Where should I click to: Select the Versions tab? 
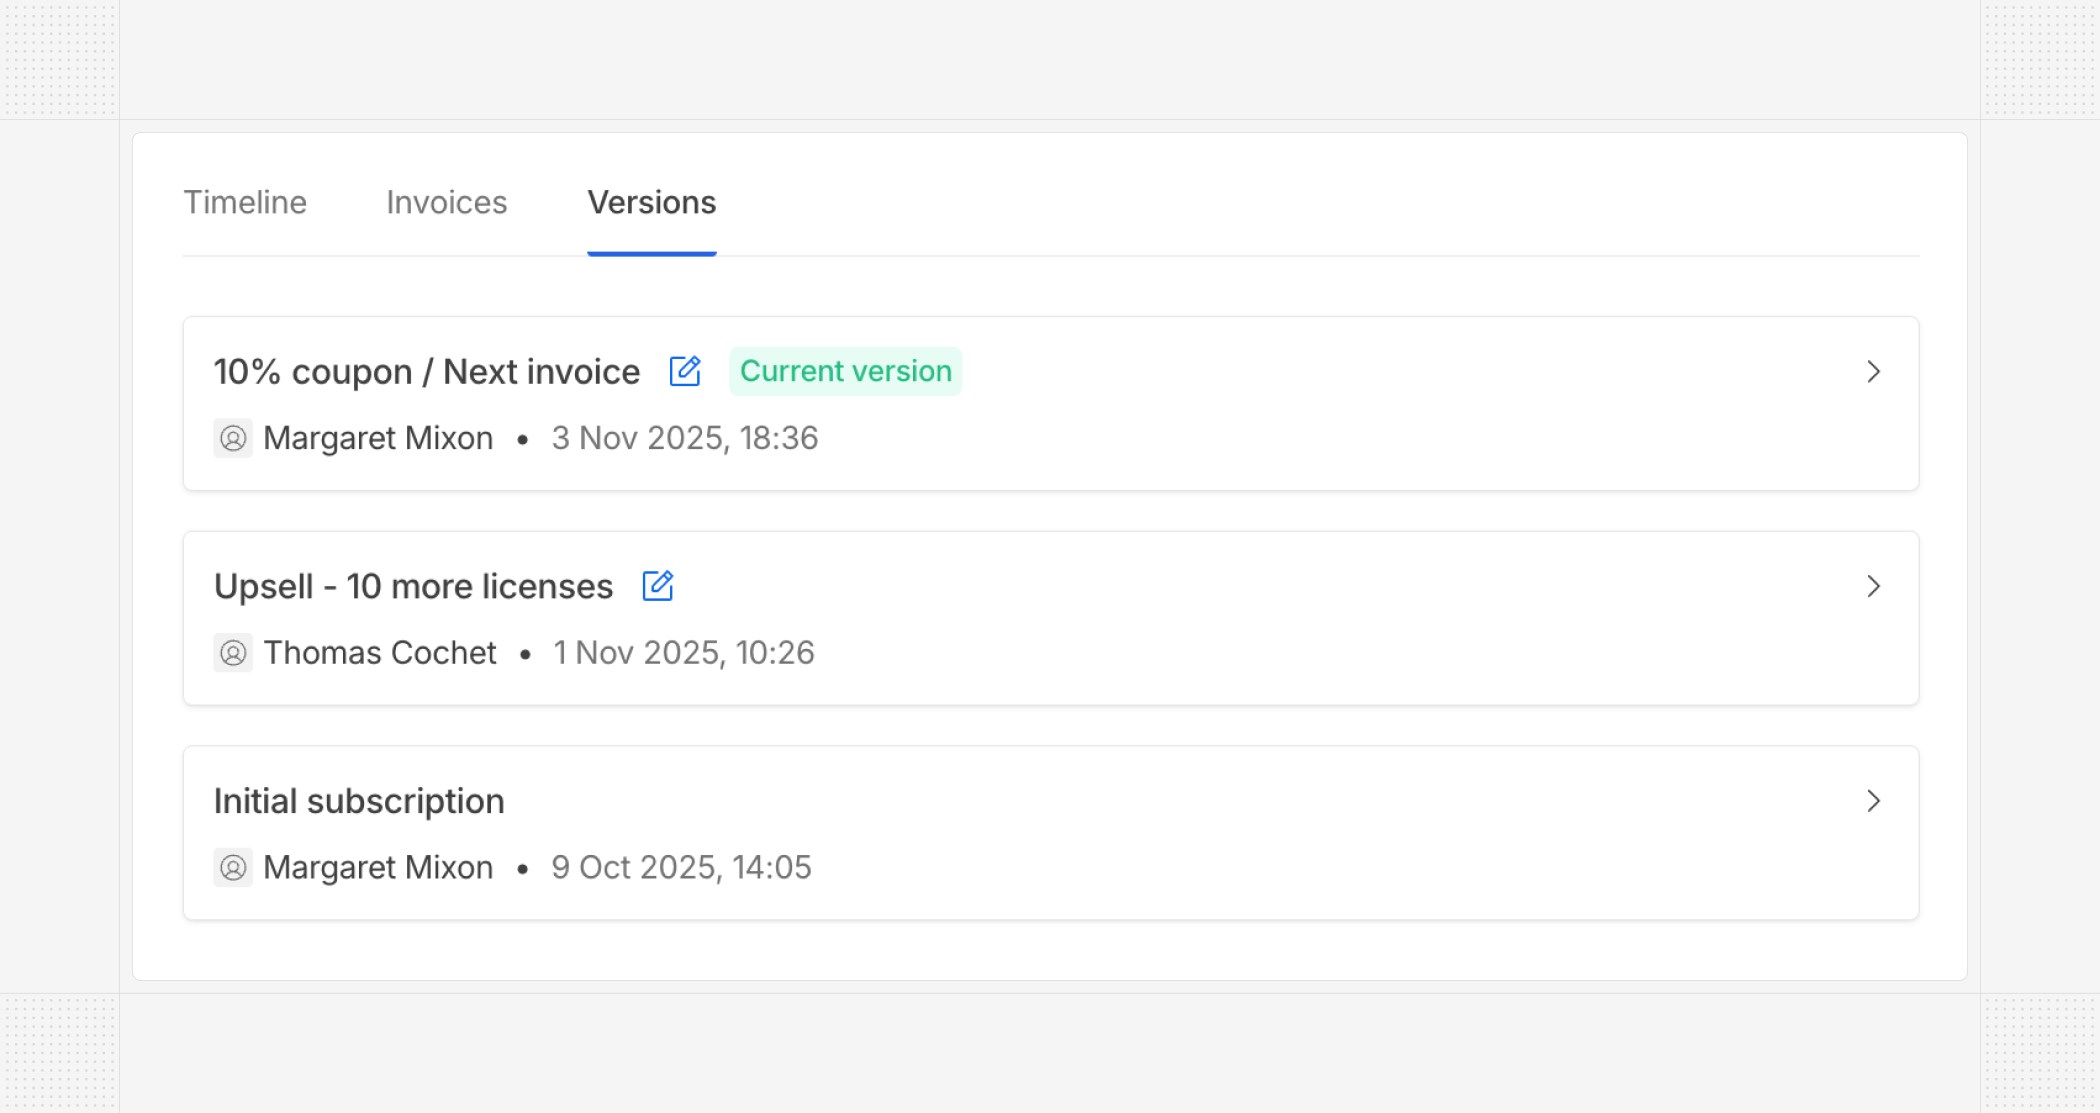[x=651, y=203]
